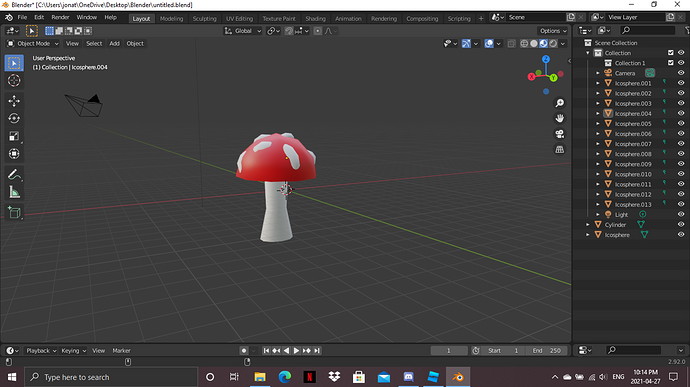Toggle proportional editing icon
This screenshot has width=690, height=387.
click(318, 31)
